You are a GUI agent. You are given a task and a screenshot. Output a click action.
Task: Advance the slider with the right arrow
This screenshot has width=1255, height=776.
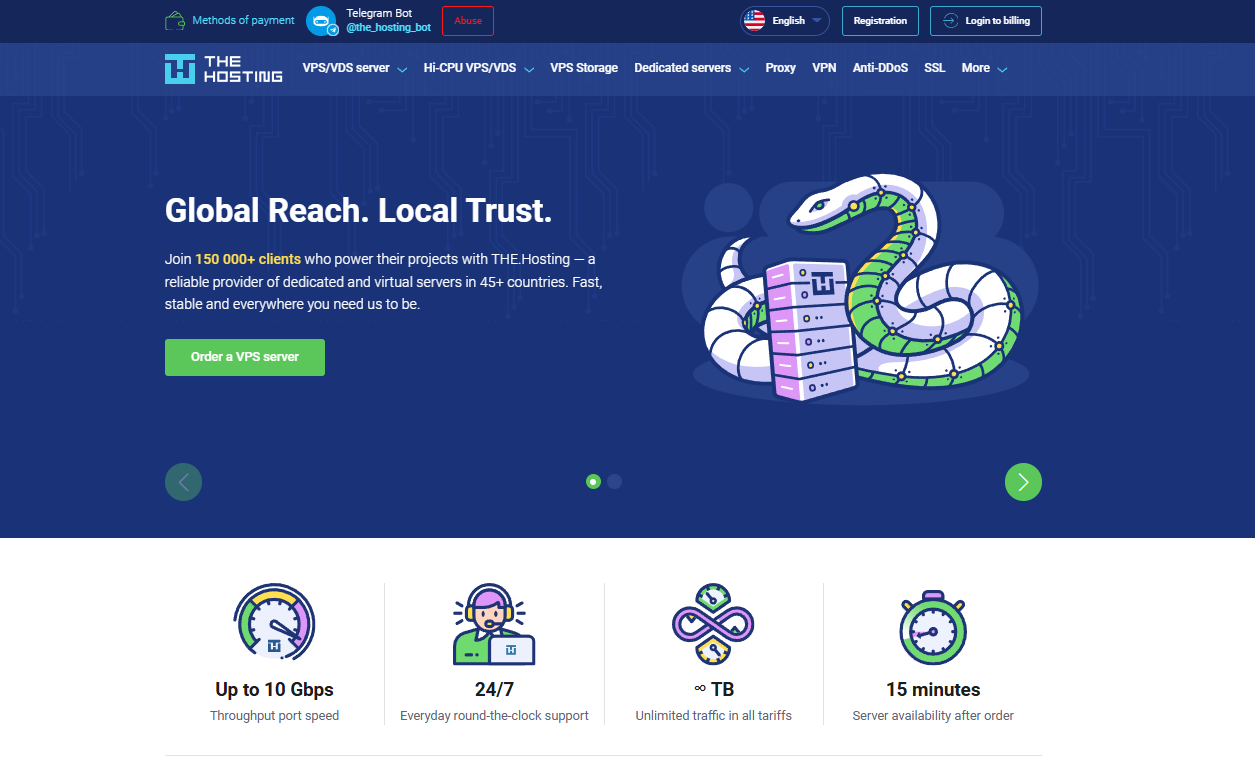[1022, 481]
